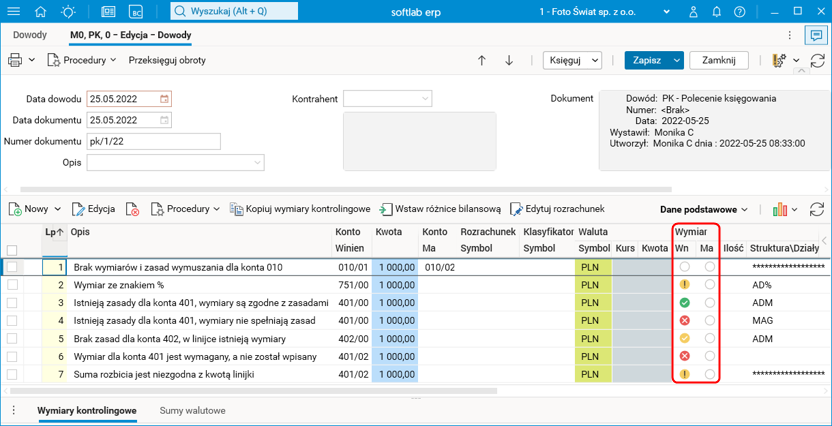Open the Kontrahent combo box
This screenshot has height=426, width=832.
(x=387, y=99)
